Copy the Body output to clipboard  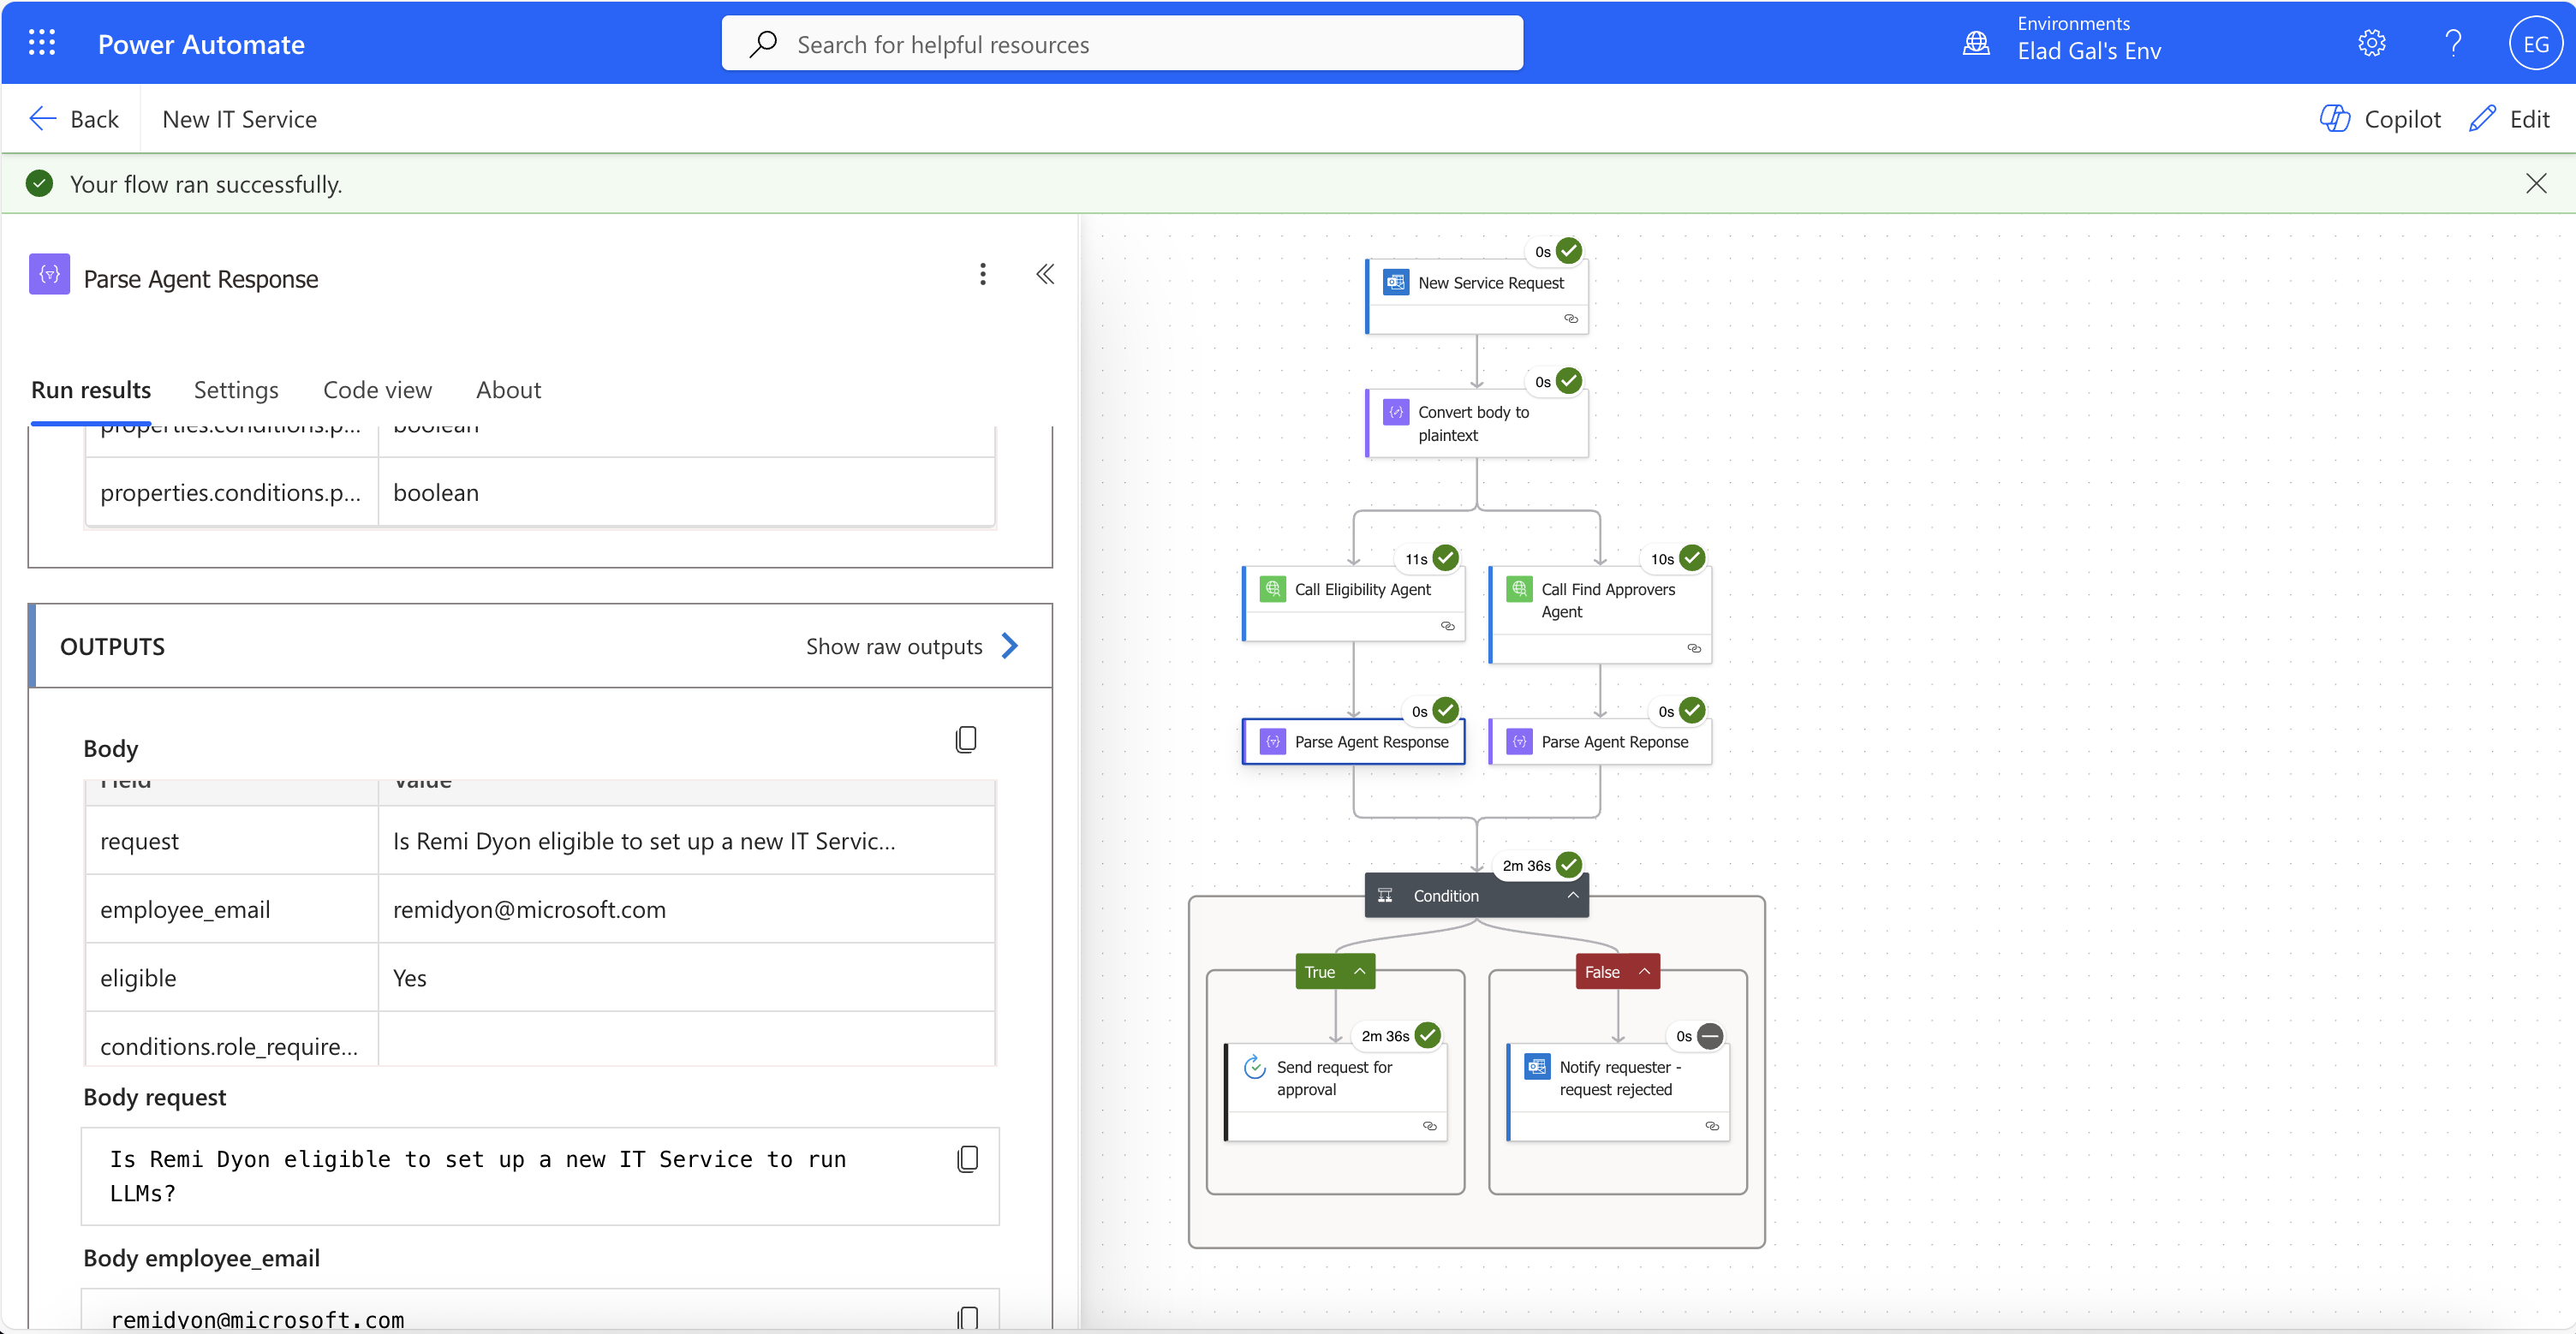[x=966, y=739]
